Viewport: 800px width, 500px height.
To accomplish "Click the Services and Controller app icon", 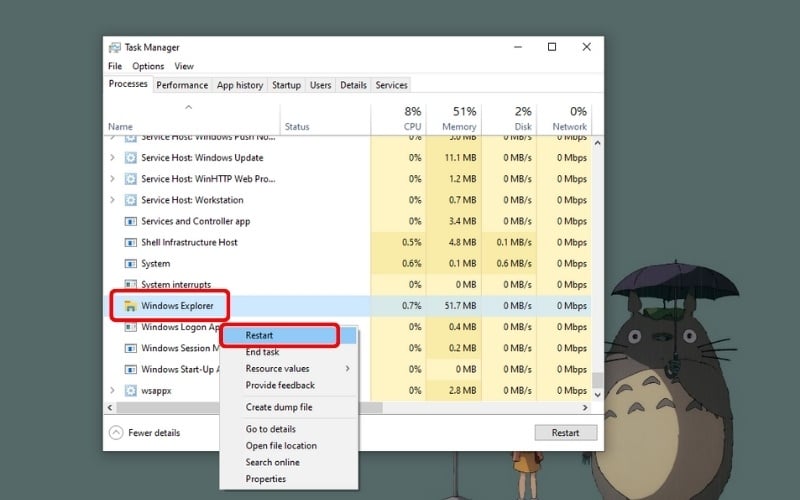I will pyautogui.click(x=131, y=221).
